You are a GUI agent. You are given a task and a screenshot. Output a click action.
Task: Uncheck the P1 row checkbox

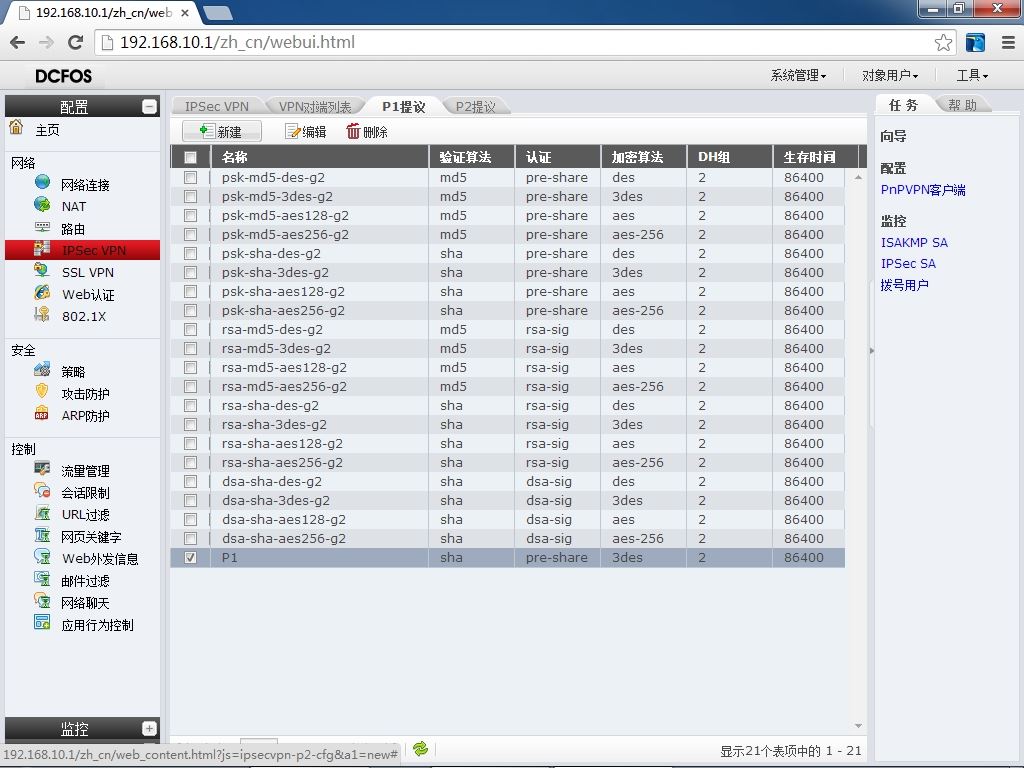click(190, 558)
